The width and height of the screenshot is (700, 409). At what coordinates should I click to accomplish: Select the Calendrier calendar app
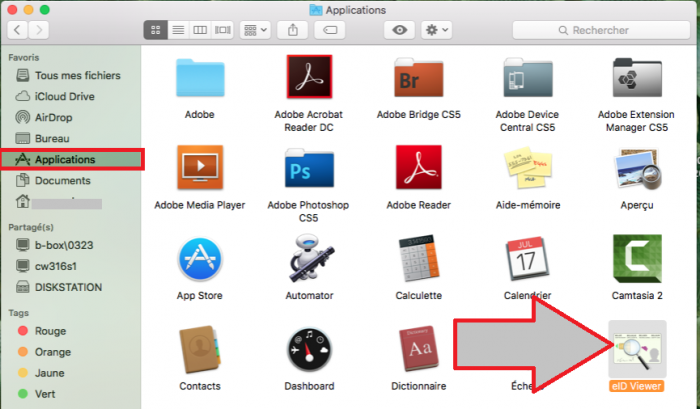(x=528, y=259)
